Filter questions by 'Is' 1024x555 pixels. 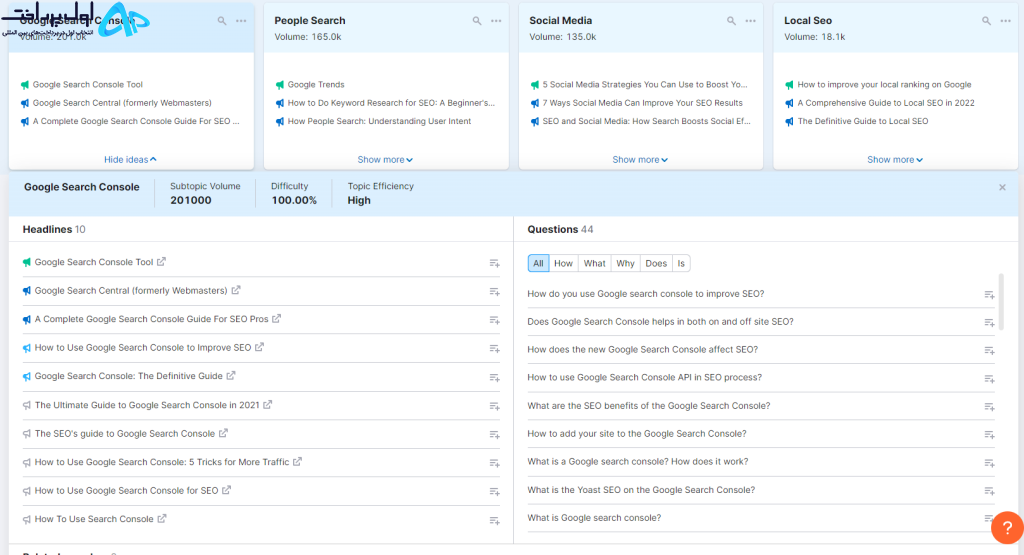point(681,263)
